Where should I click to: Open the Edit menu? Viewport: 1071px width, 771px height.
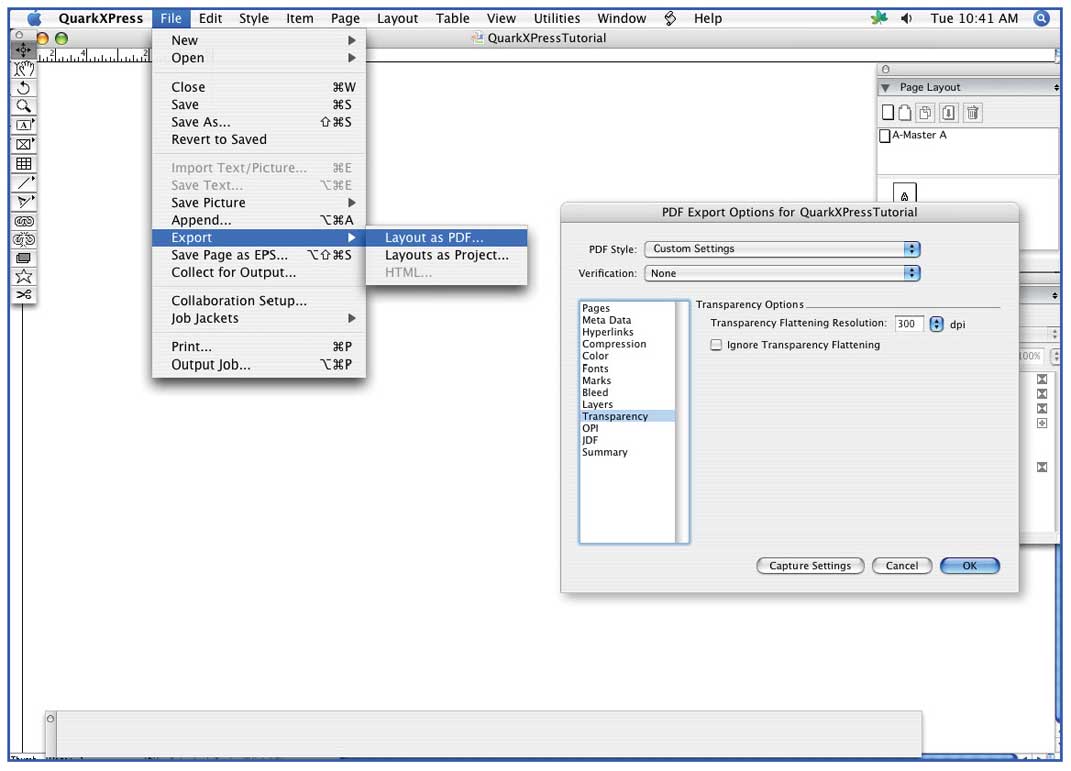pyautogui.click(x=210, y=18)
